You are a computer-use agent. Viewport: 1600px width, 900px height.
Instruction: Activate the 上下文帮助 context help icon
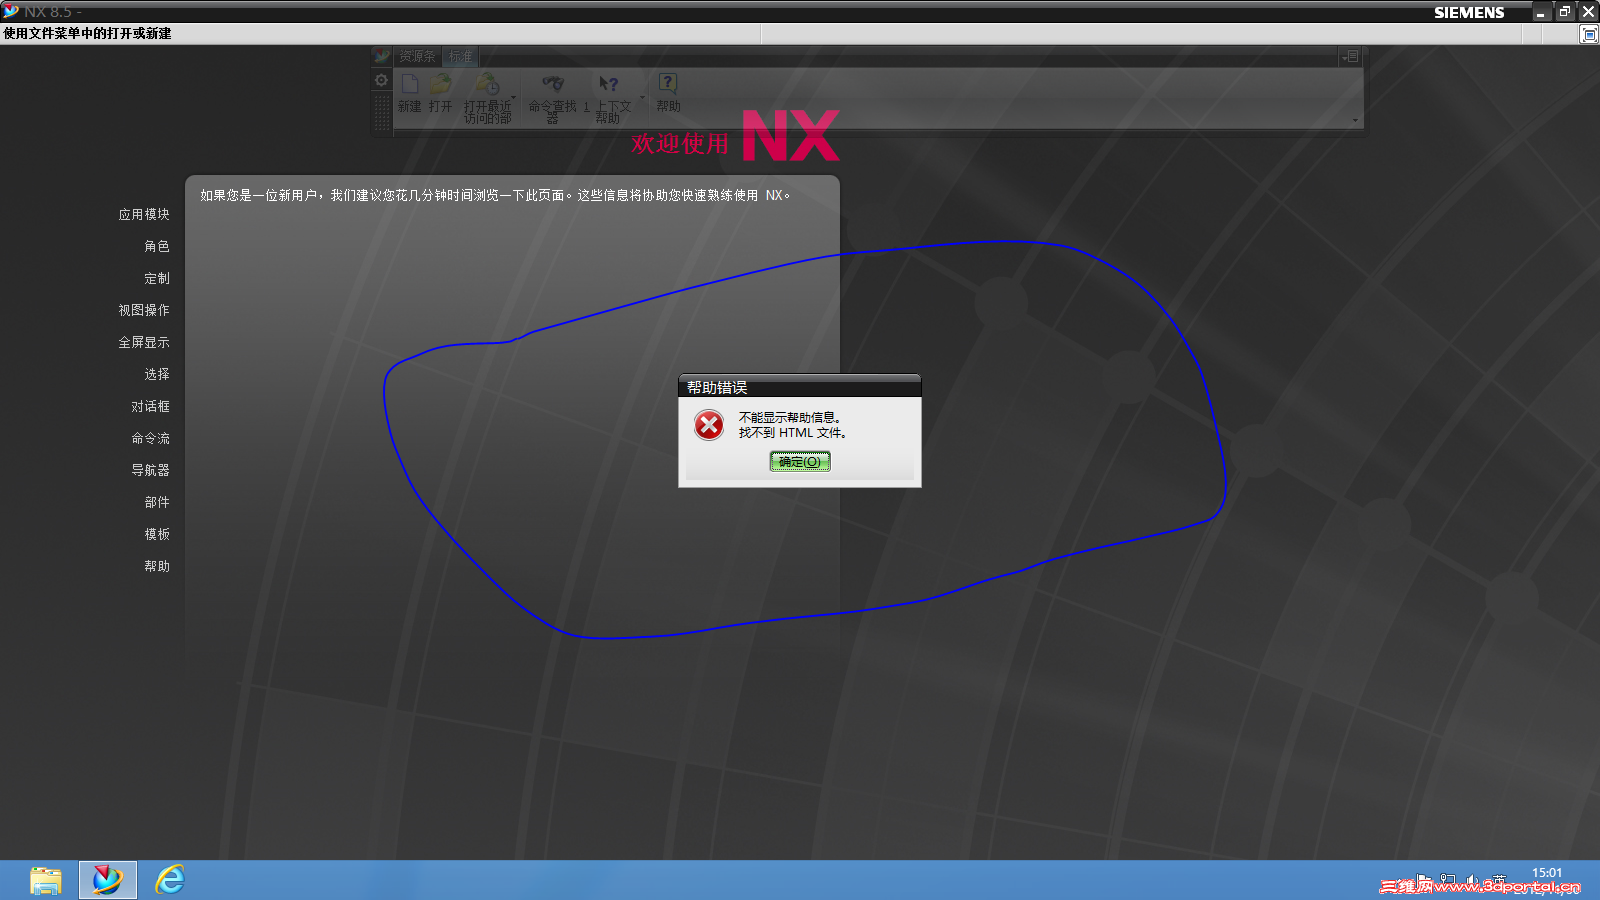pos(608,84)
